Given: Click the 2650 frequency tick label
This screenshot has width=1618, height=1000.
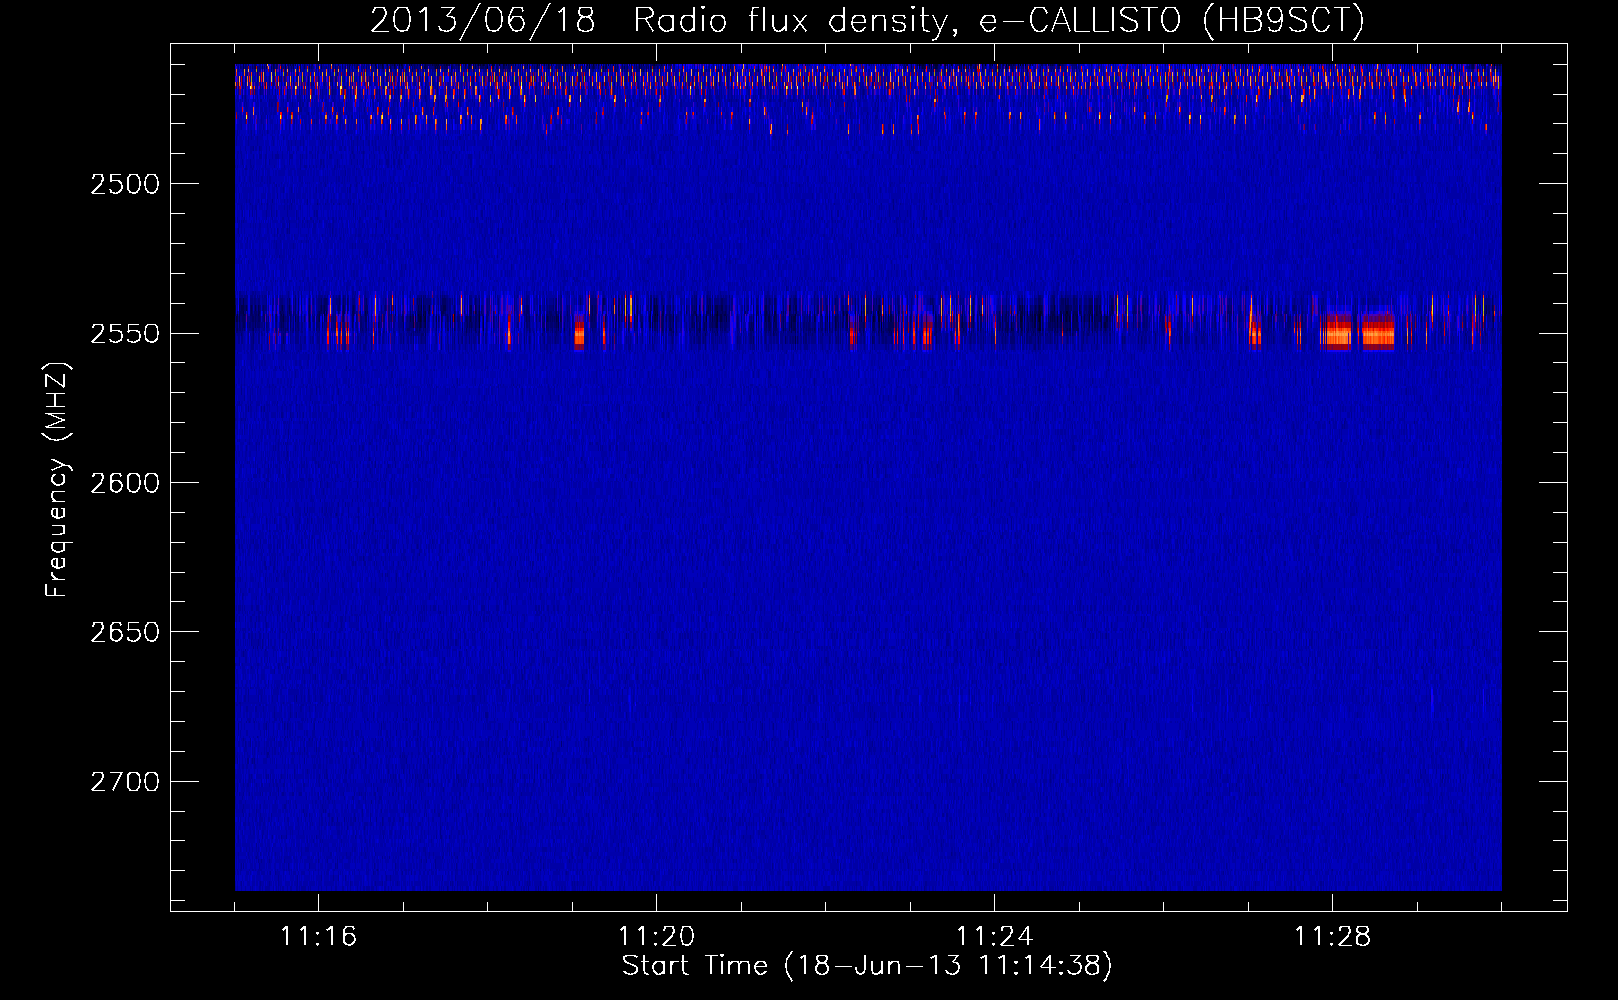Looking at the screenshot, I should pos(125,632).
